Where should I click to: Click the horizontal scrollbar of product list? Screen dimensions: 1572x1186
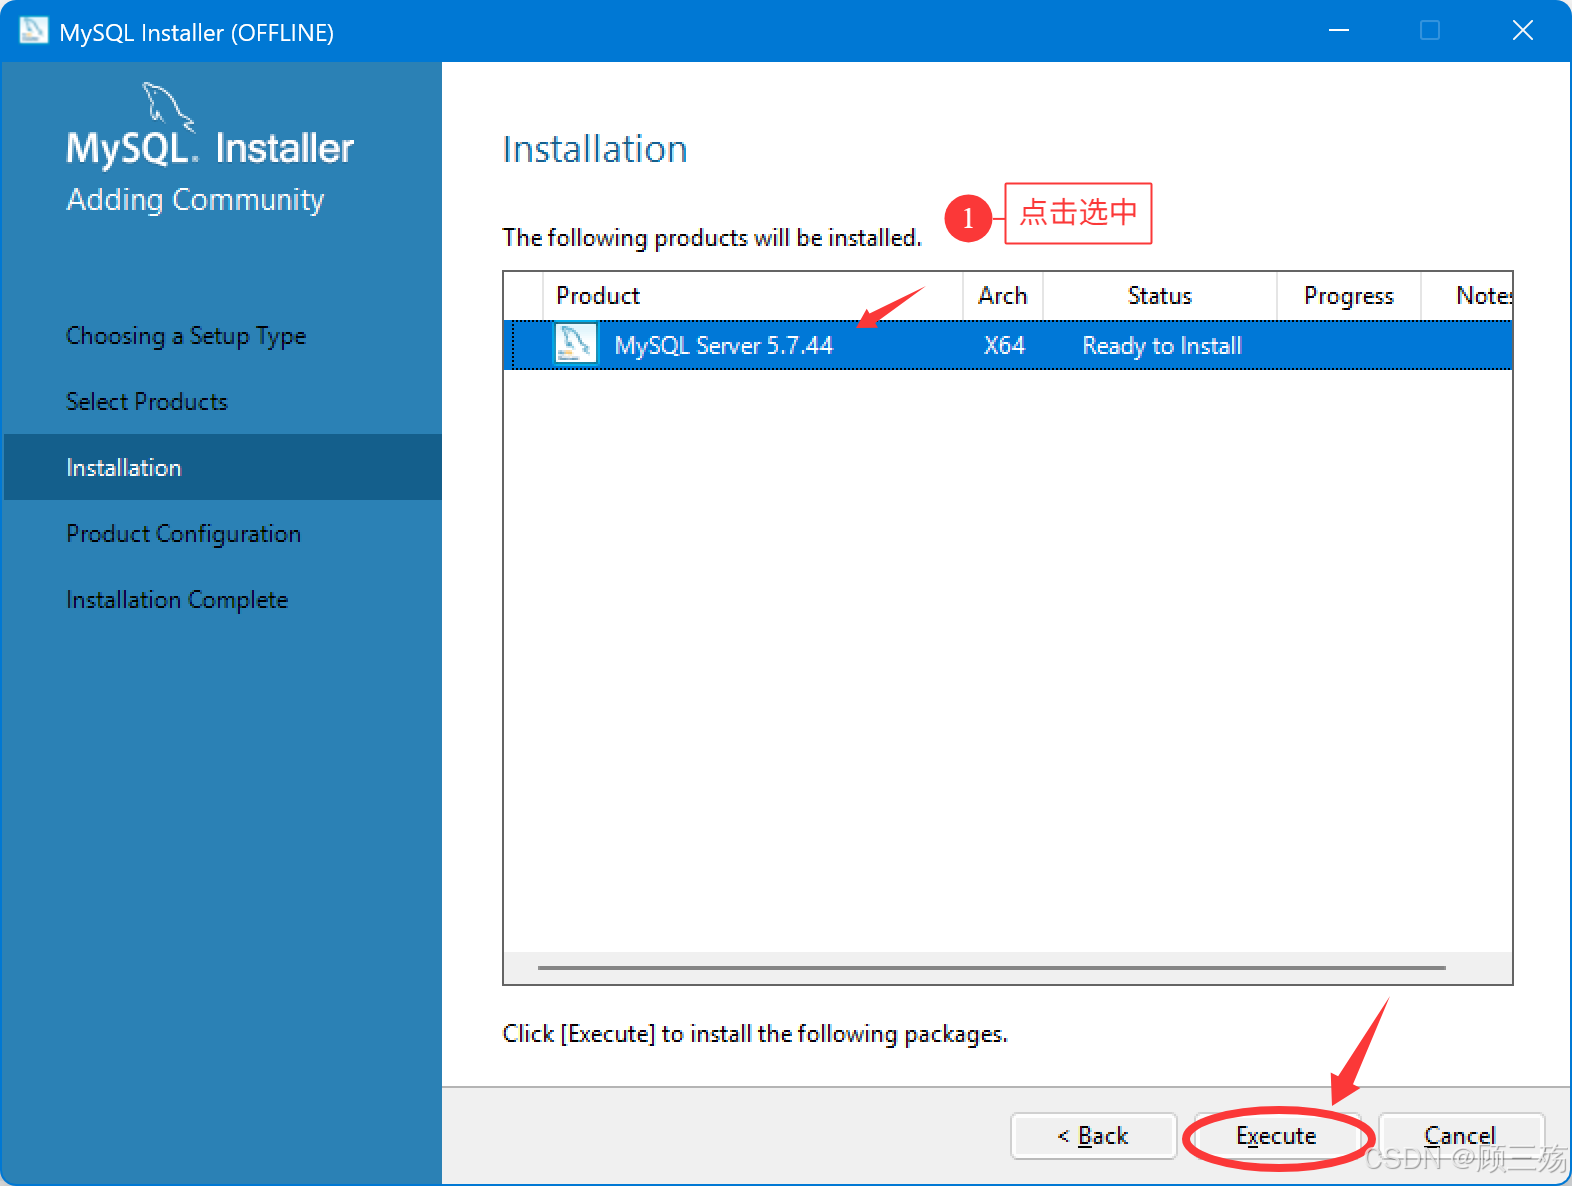(x=992, y=968)
